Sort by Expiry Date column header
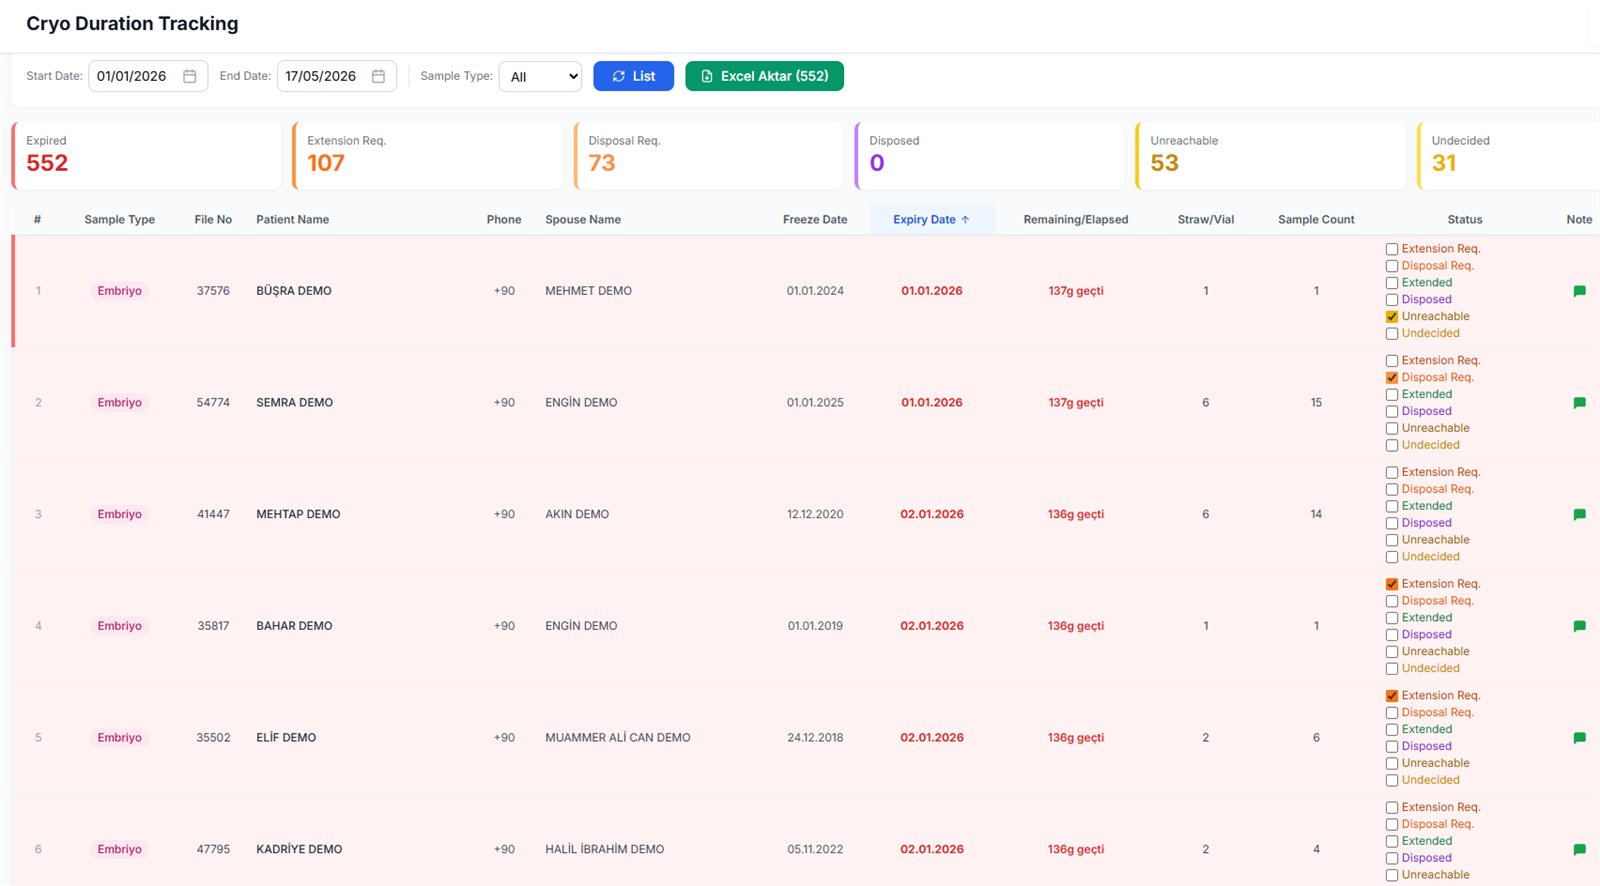1600x886 pixels. point(931,219)
